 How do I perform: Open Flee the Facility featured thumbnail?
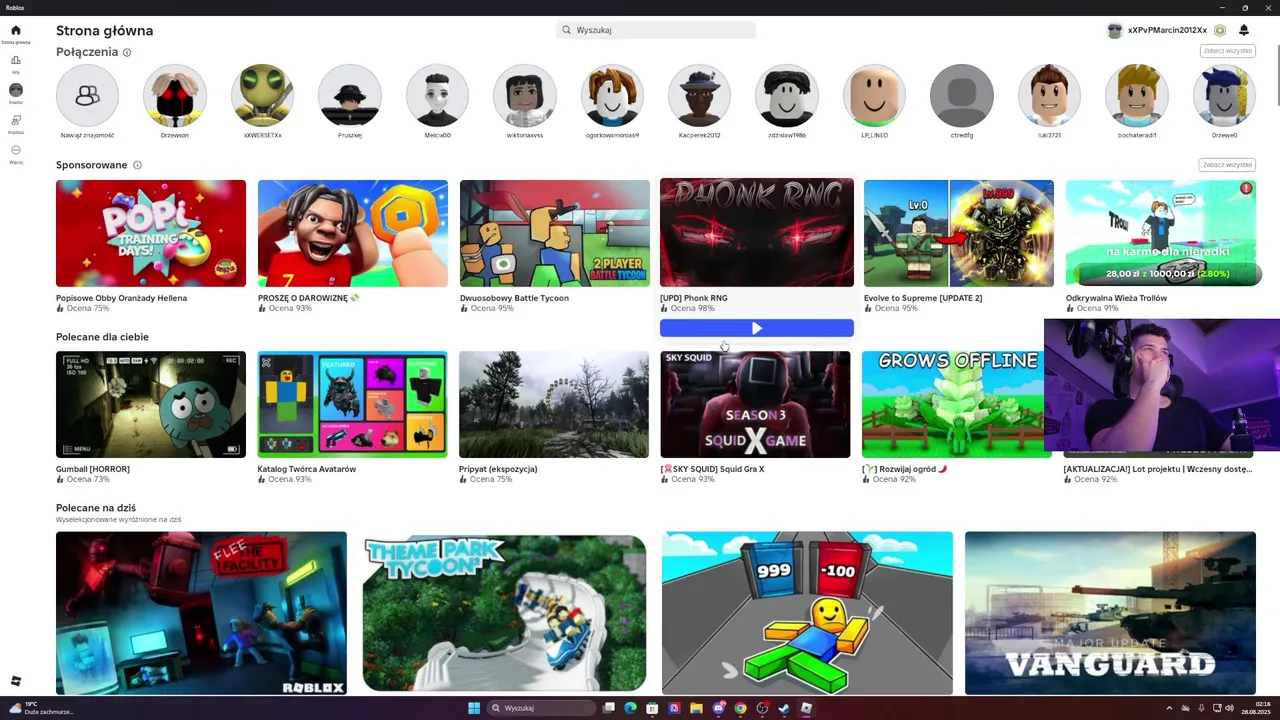tap(201, 613)
